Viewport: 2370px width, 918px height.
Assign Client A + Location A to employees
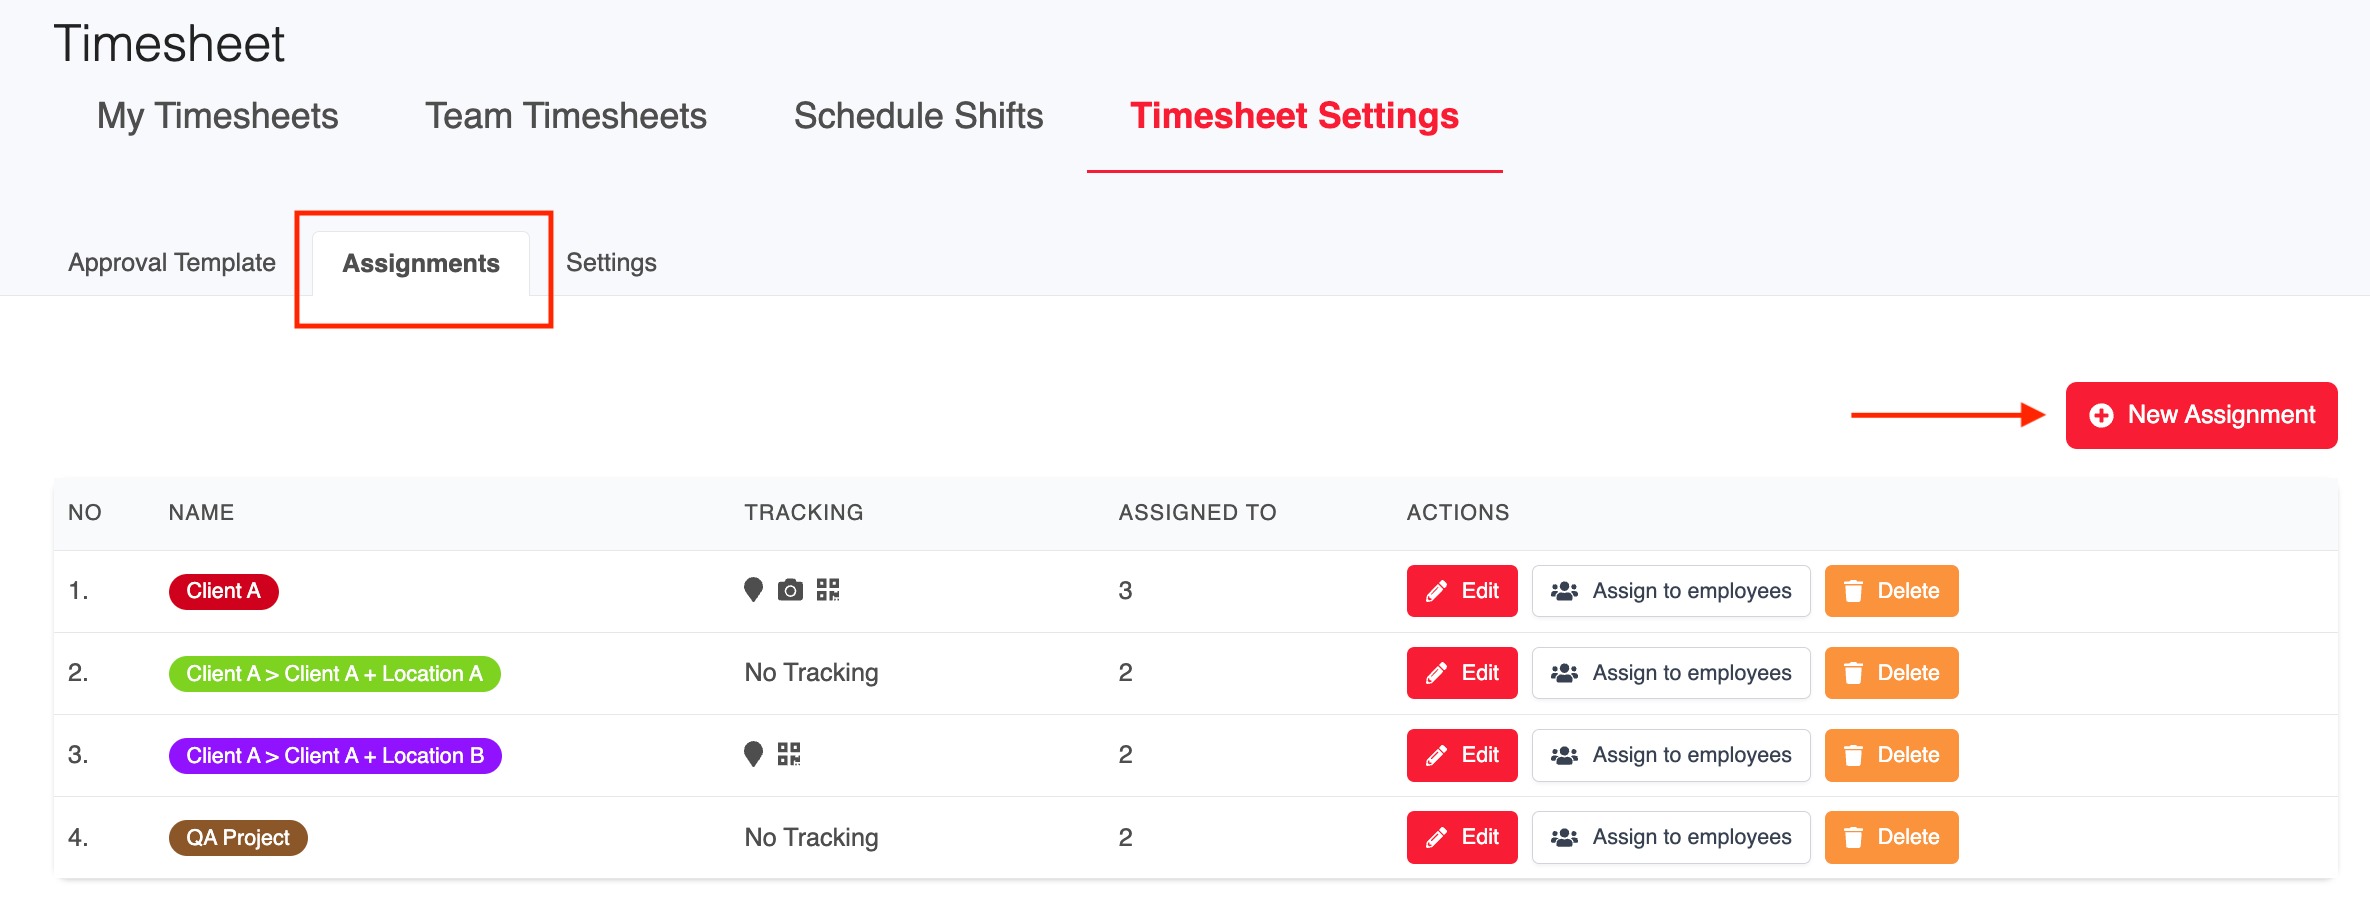pos(1671,673)
